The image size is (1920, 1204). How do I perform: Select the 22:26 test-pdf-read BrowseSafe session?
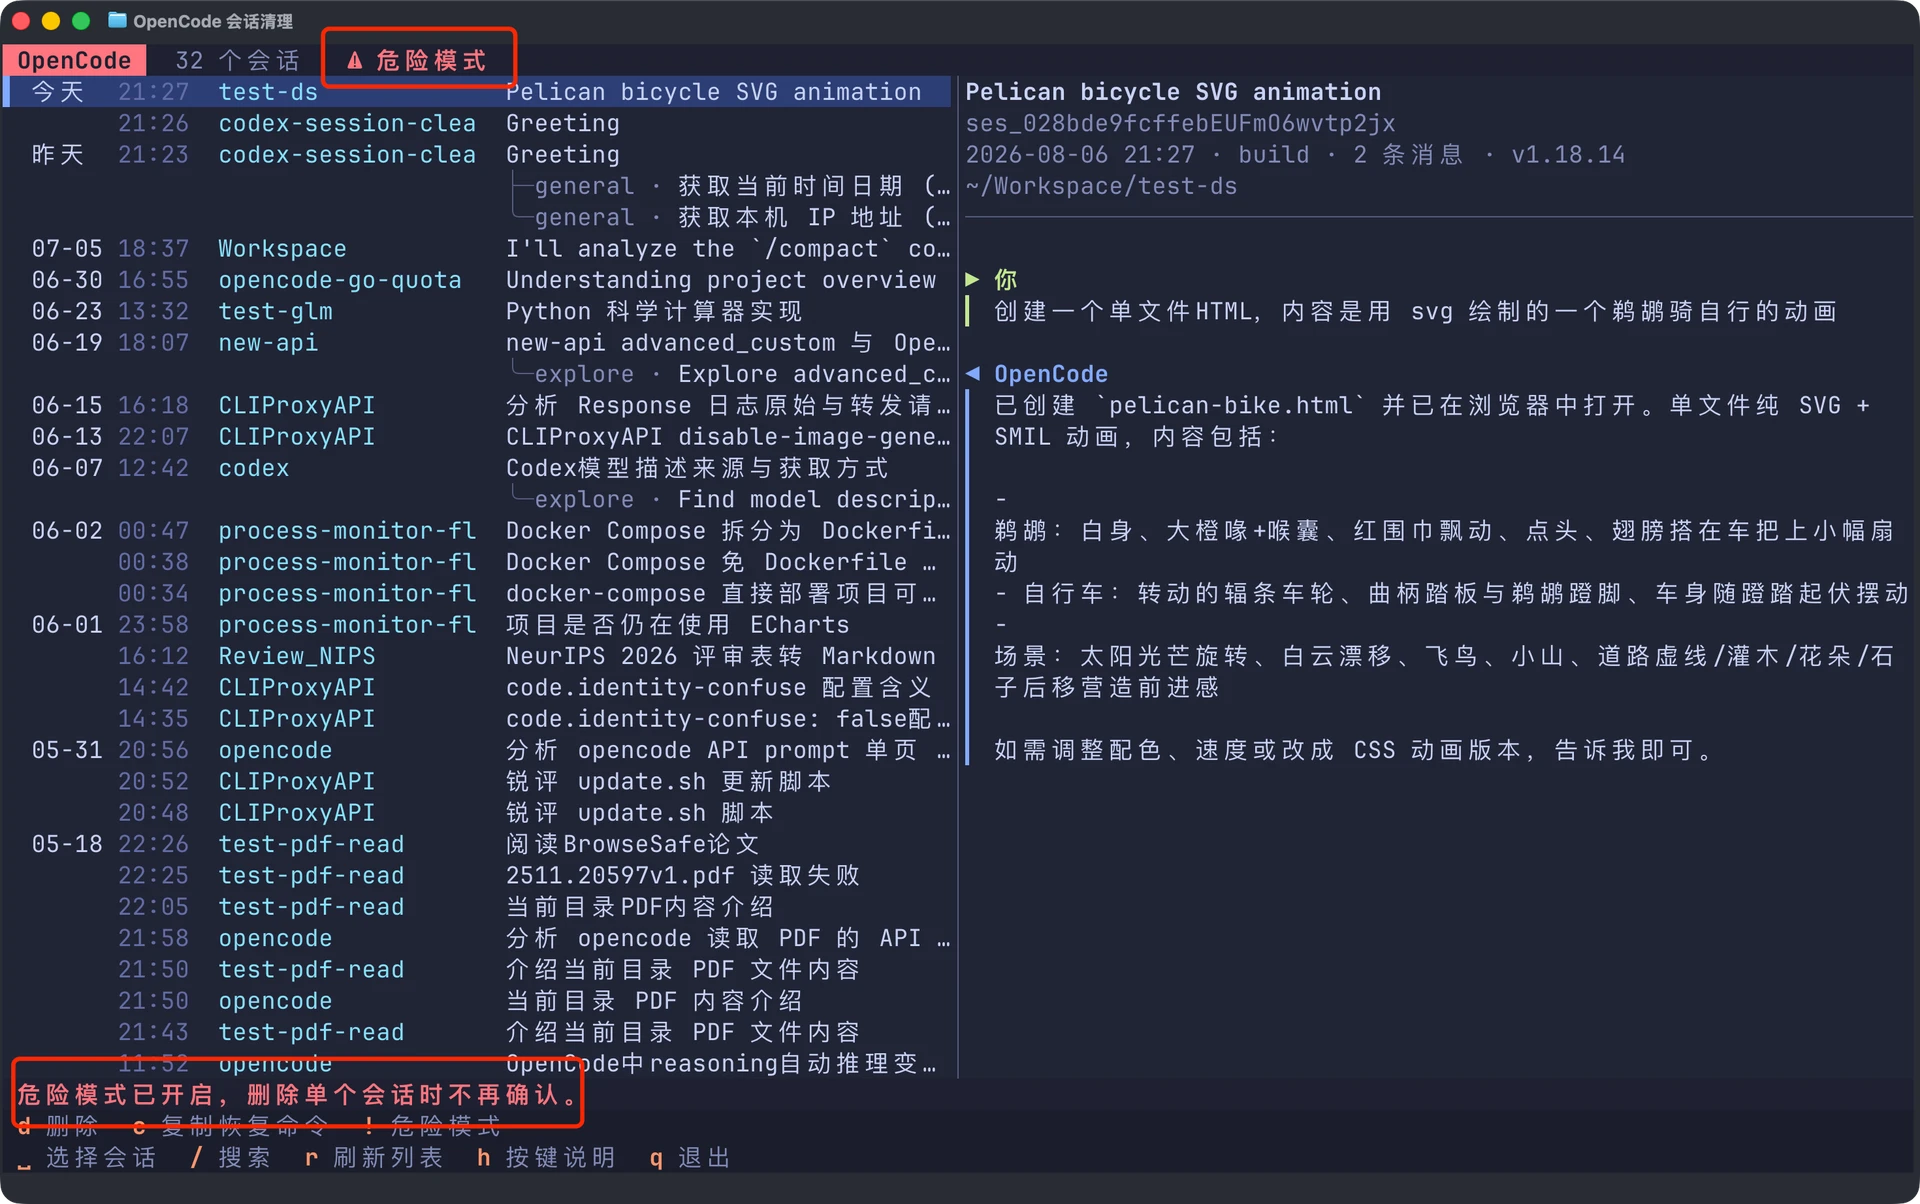coord(476,844)
